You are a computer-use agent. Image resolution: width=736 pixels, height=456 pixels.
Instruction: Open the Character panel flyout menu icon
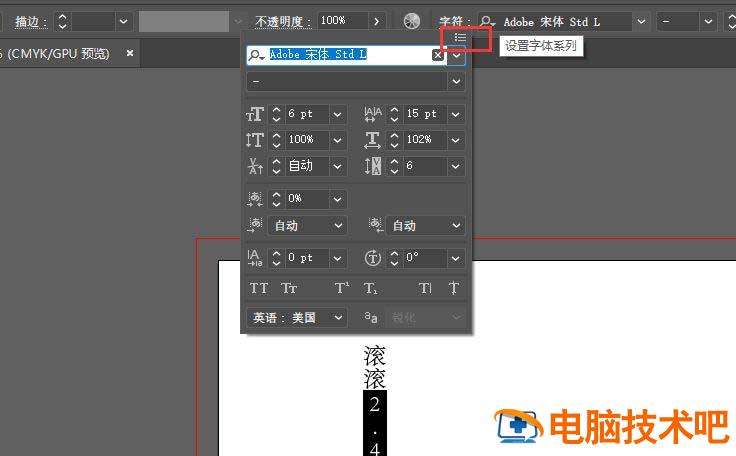point(460,38)
